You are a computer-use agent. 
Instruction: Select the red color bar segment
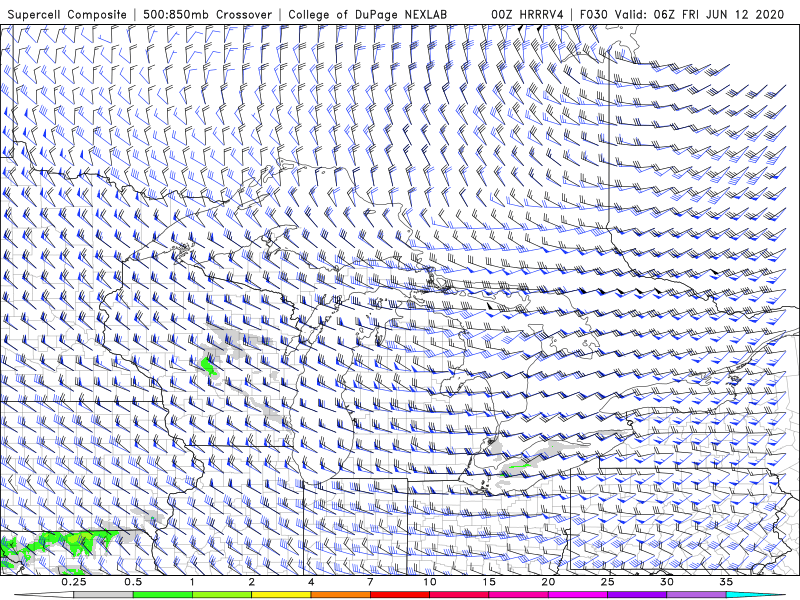coord(400,595)
